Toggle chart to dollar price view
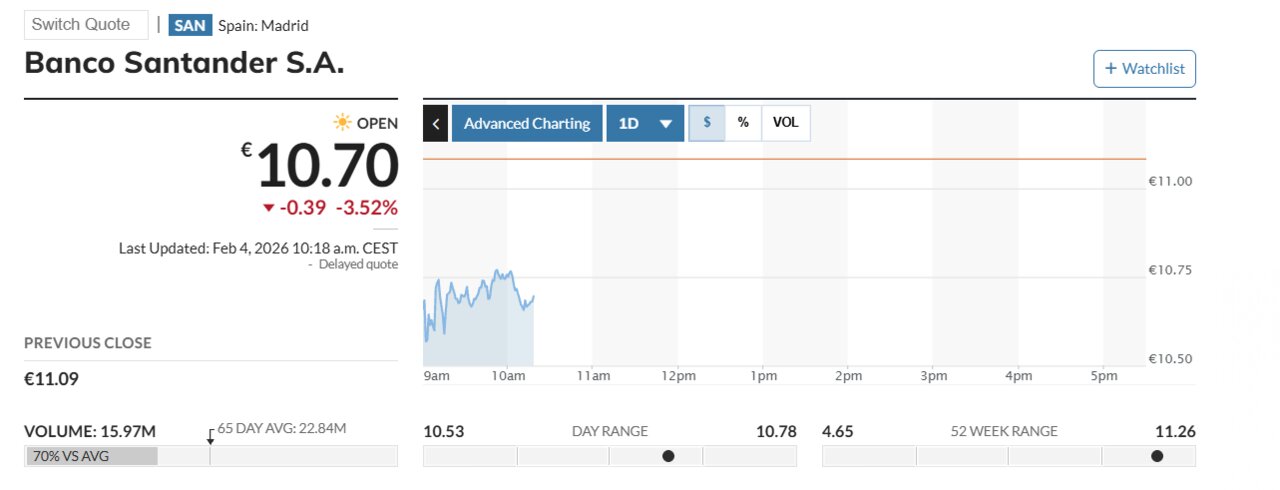 [x=707, y=123]
